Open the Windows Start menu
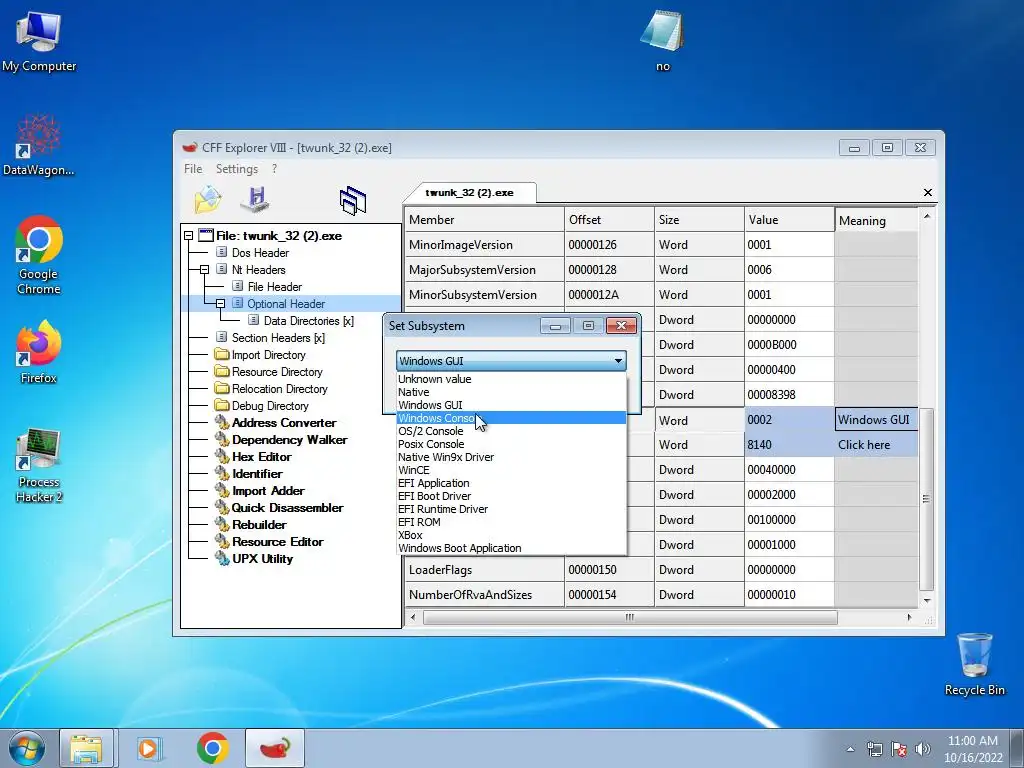Viewport: 1024px width, 768px height. tap(27, 748)
